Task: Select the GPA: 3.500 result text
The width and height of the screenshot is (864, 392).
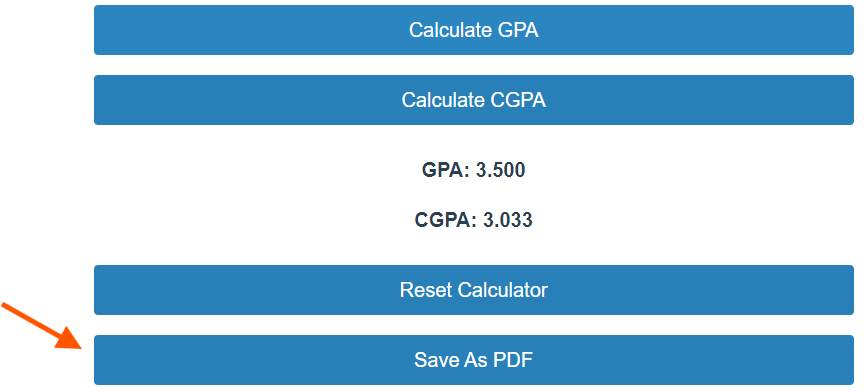Action: tap(473, 170)
